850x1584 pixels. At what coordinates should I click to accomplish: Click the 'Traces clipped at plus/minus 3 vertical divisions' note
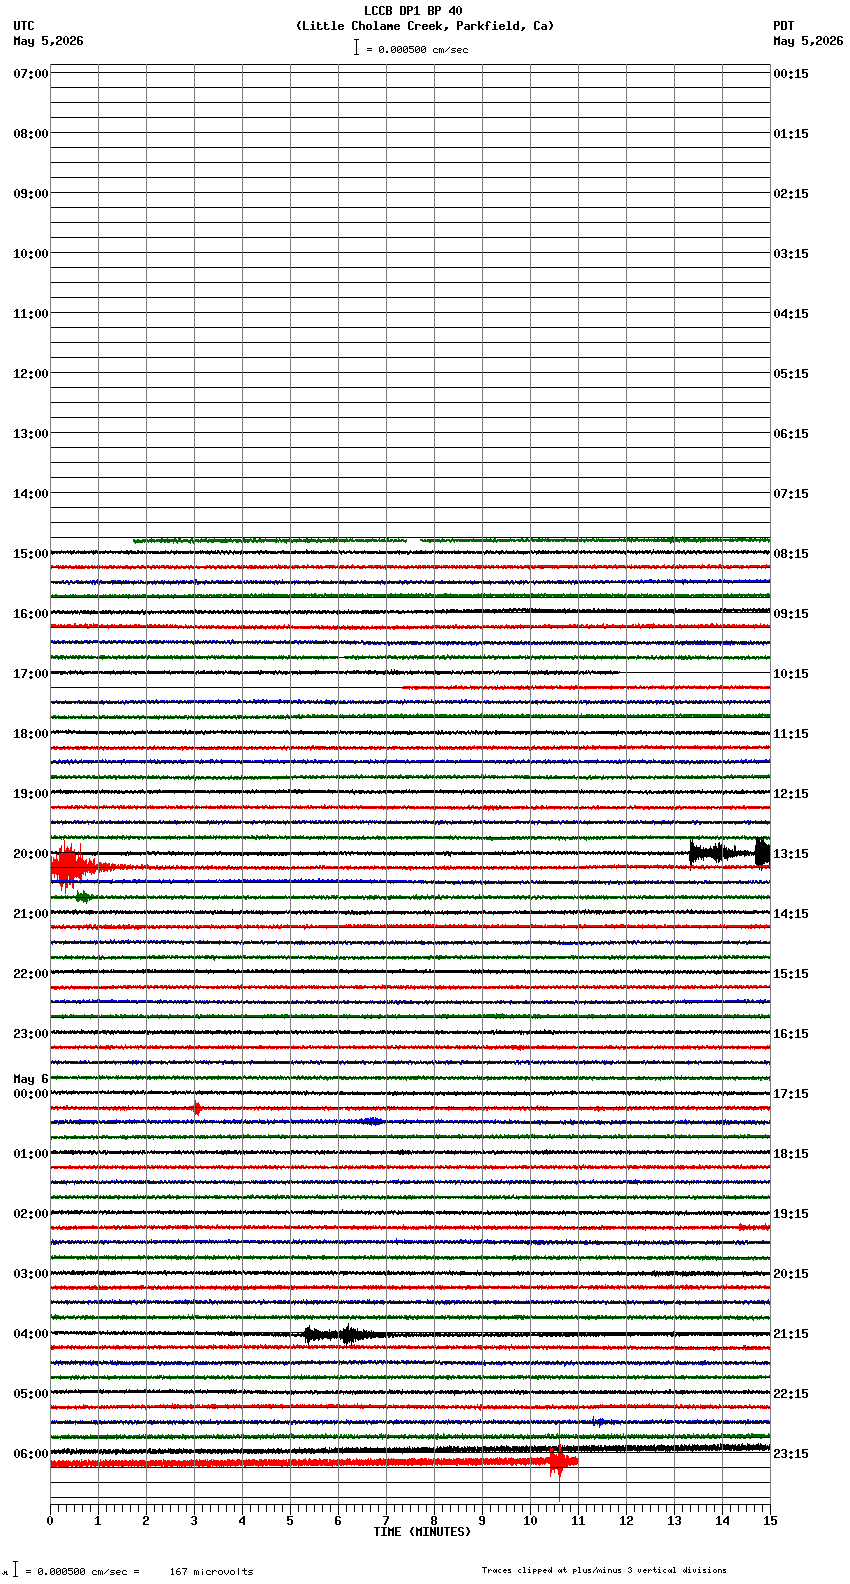(x=604, y=1570)
